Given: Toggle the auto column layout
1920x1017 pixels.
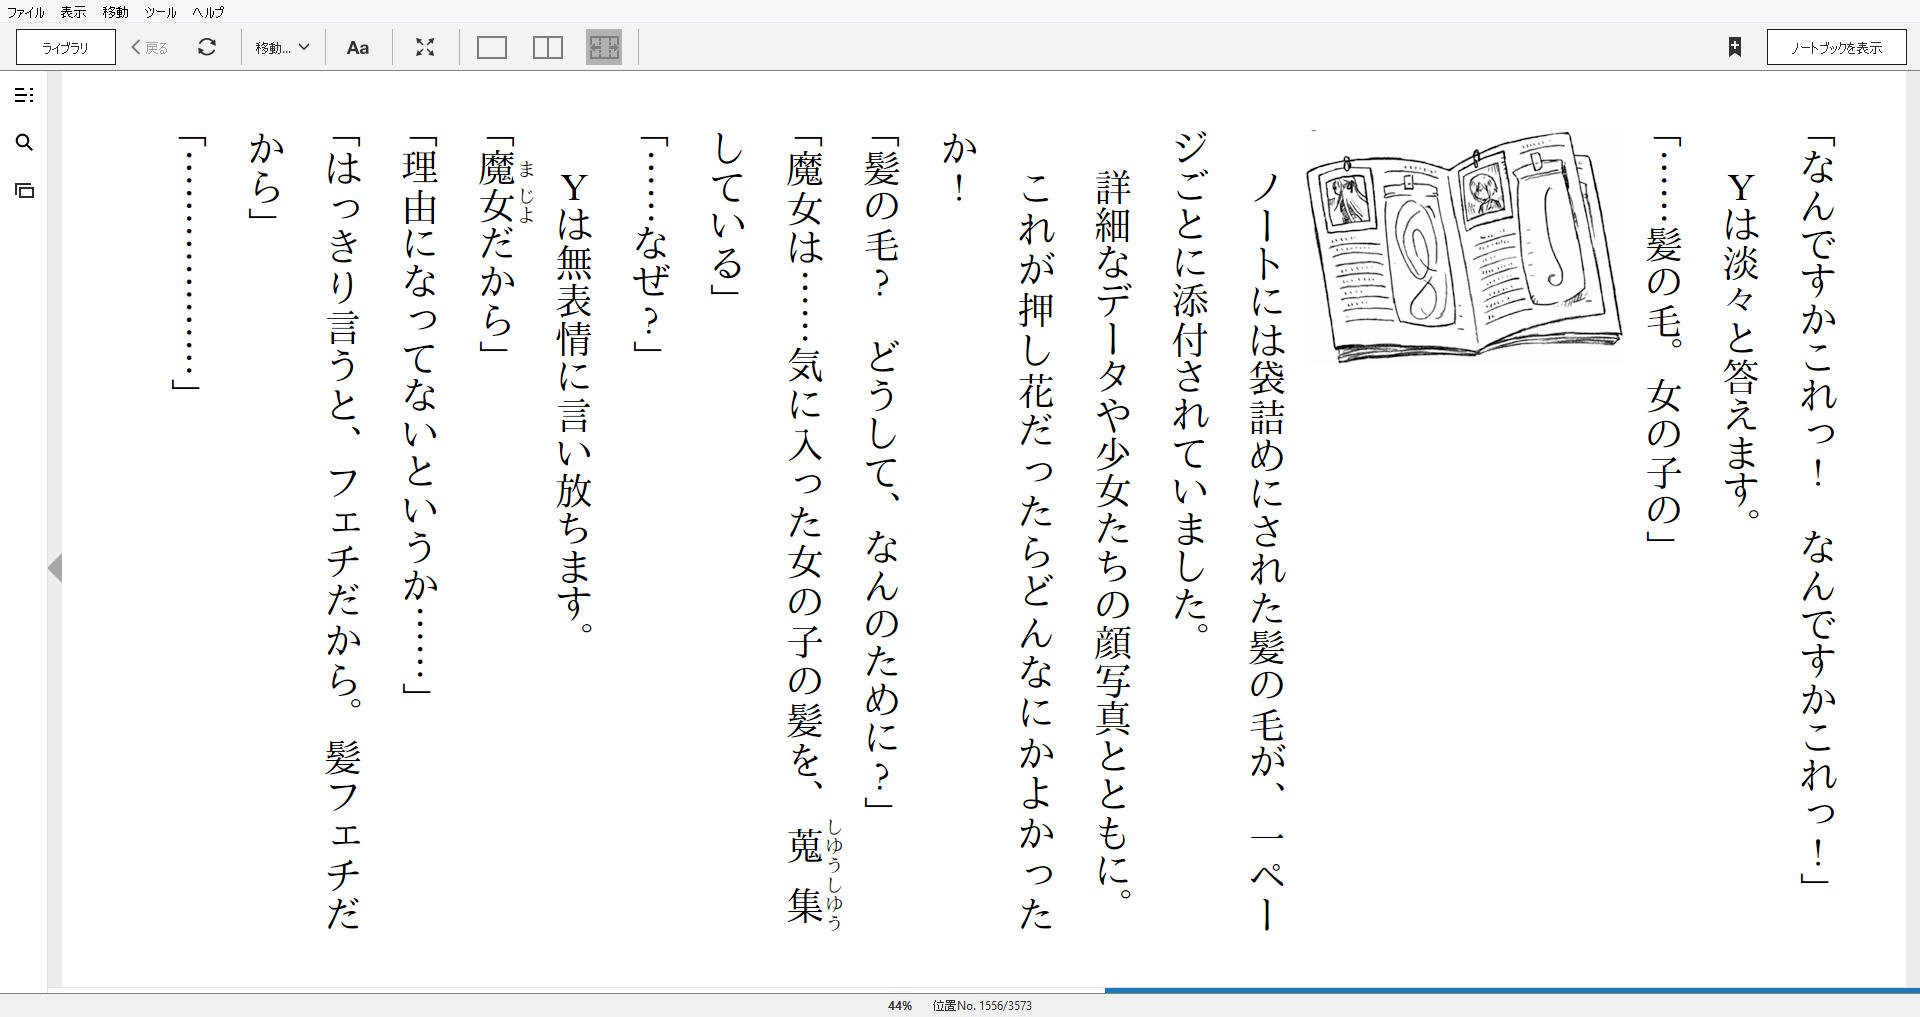Looking at the screenshot, I should (x=604, y=47).
